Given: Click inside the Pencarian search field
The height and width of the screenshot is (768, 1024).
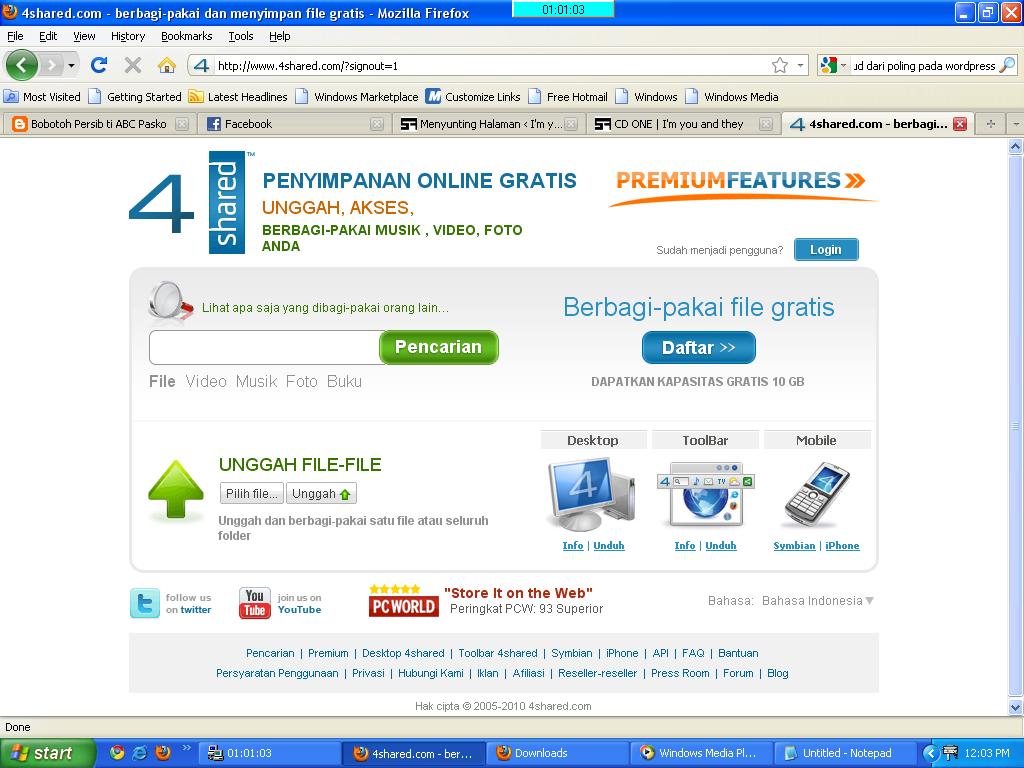Looking at the screenshot, I should pos(260,347).
